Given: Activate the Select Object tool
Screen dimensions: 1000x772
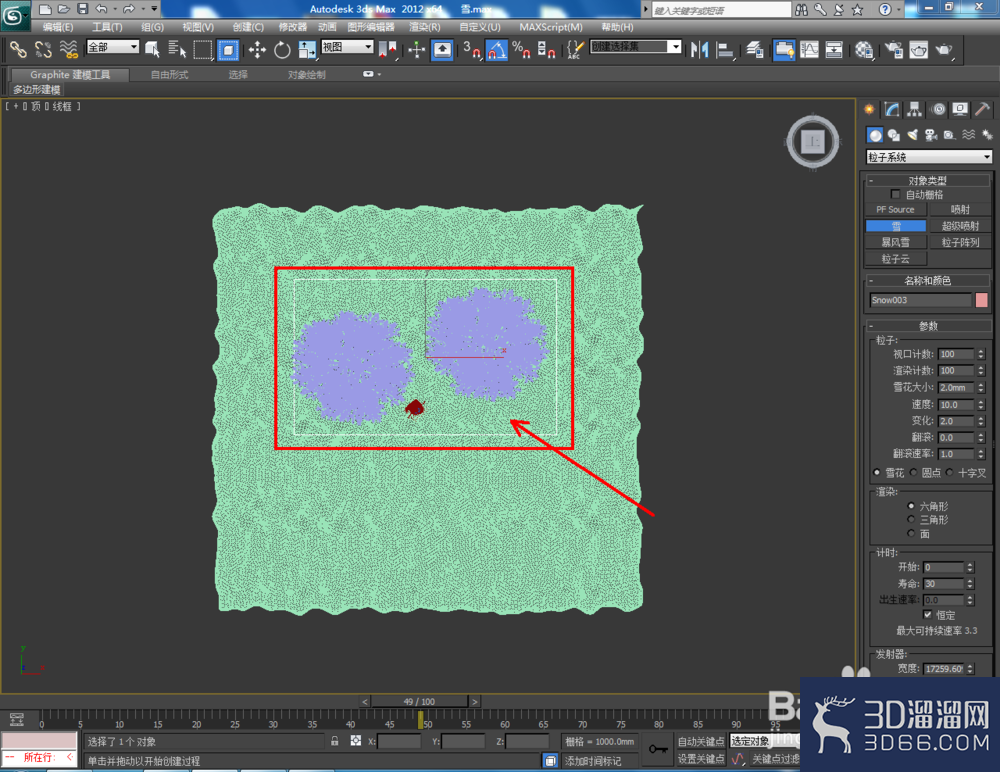Looking at the screenshot, I should [x=152, y=49].
